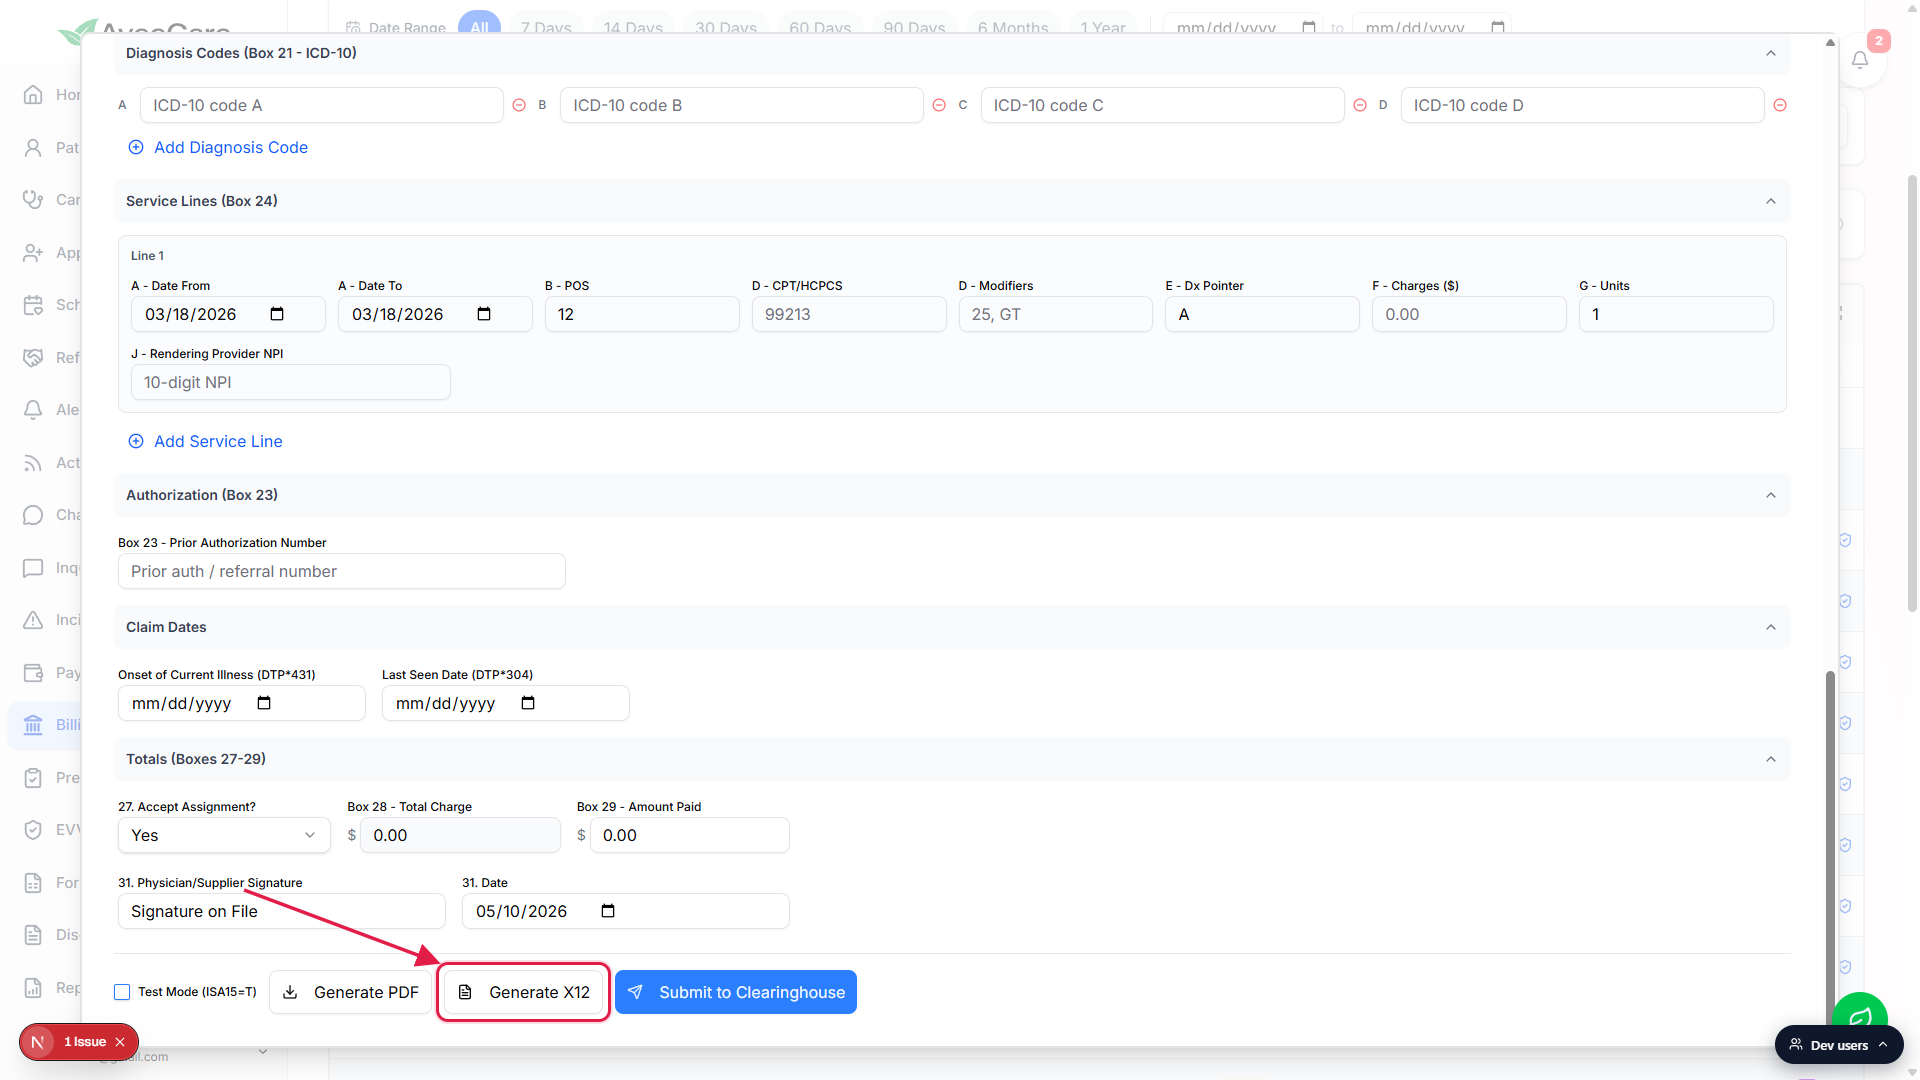
Task: Focus the ICD-10 code A field
Action: tap(321, 105)
